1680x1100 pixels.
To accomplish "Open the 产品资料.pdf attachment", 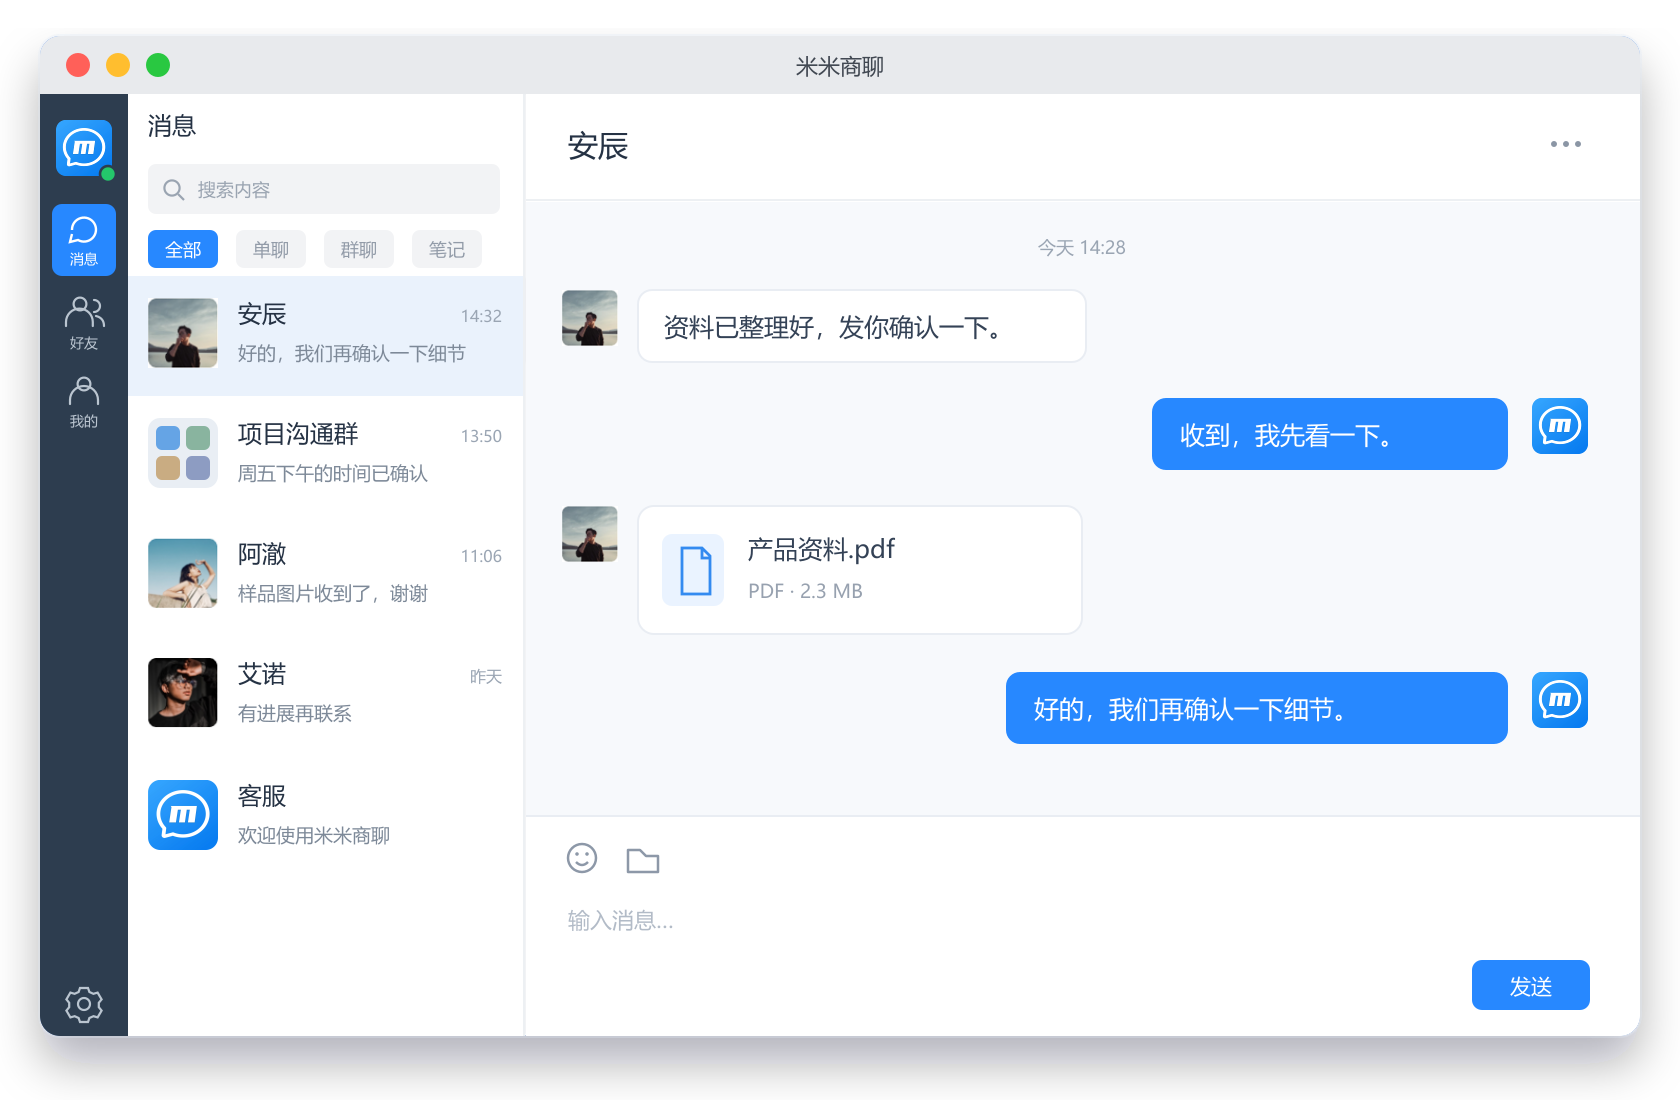I will pyautogui.click(x=860, y=570).
